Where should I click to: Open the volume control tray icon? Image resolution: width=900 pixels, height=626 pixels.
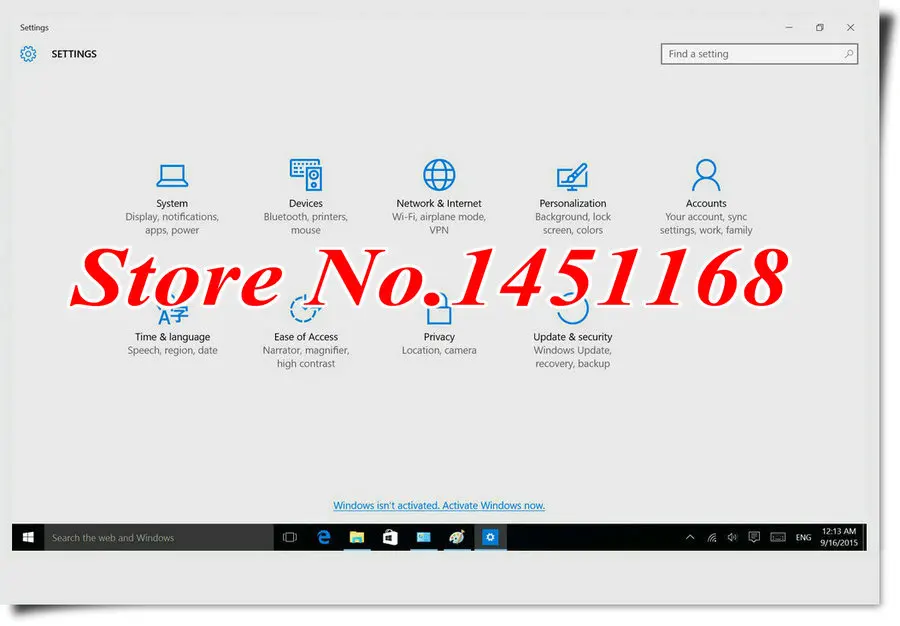coord(732,538)
